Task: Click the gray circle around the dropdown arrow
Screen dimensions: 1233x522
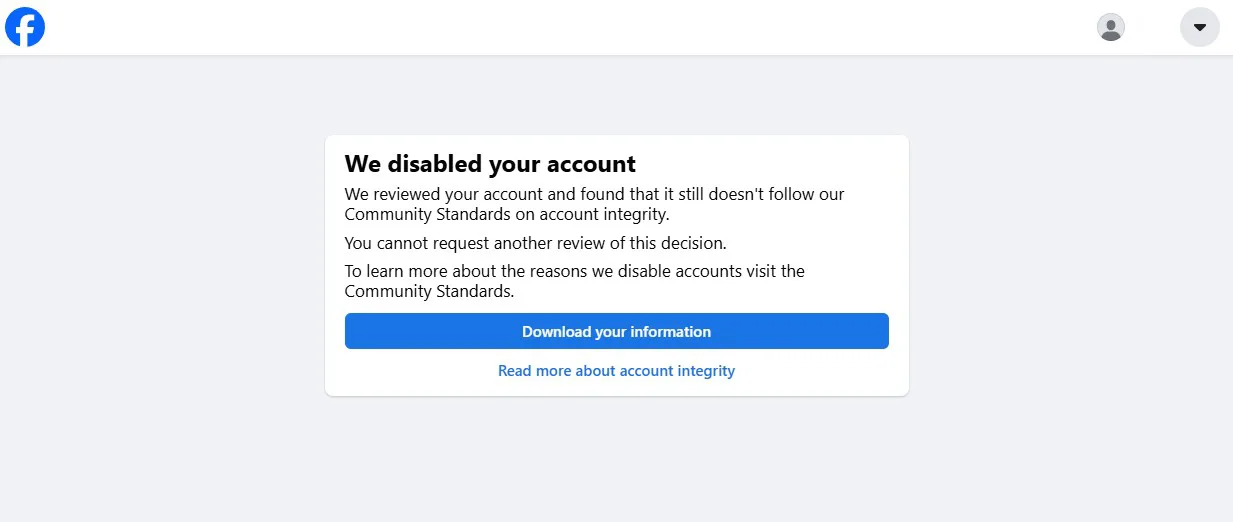Action: coord(1200,27)
